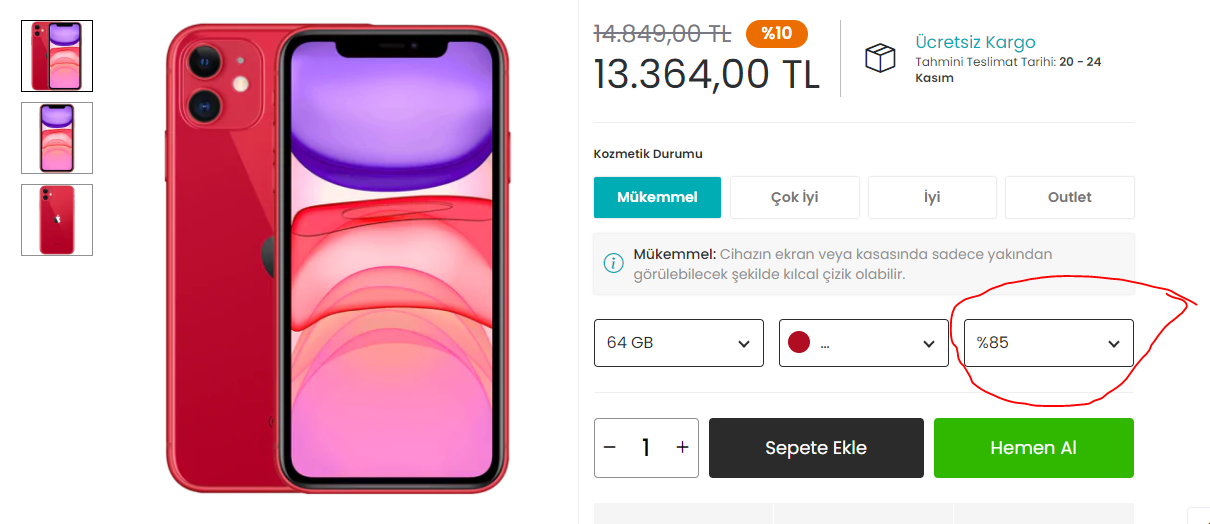Viewport: 1210px width, 524px height.
Task: Click chevron arrow on %85 battery selector
Action: (x=1114, y=344)
